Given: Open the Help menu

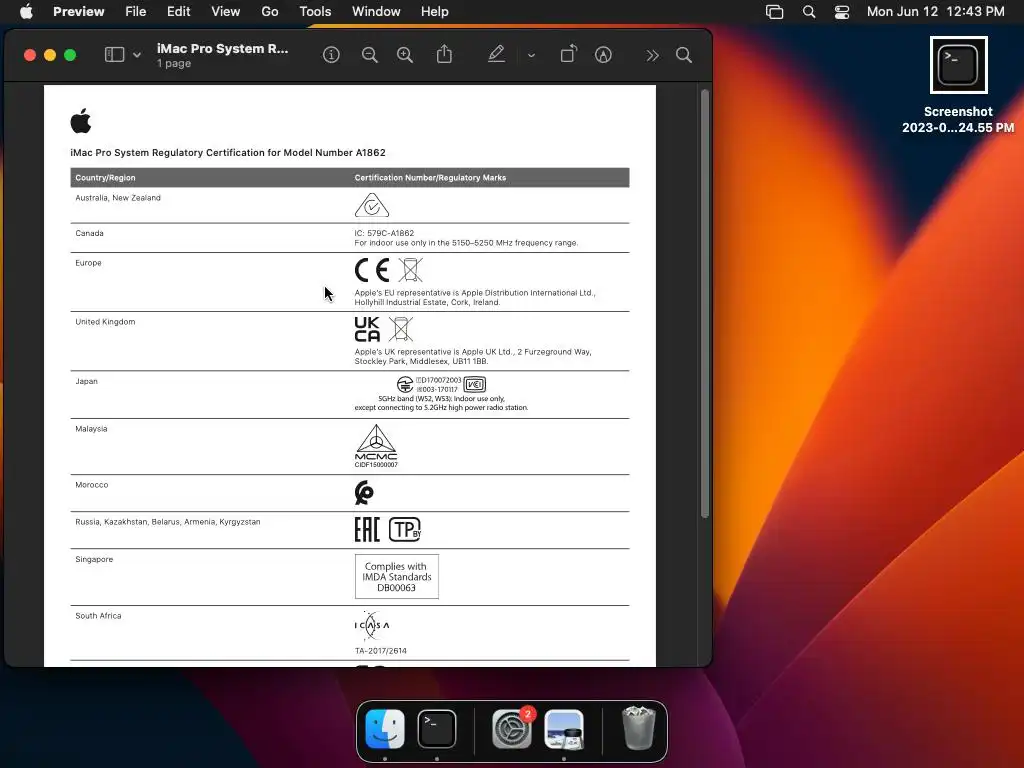Looking at the screenshot, I should (x=434, y=11).
